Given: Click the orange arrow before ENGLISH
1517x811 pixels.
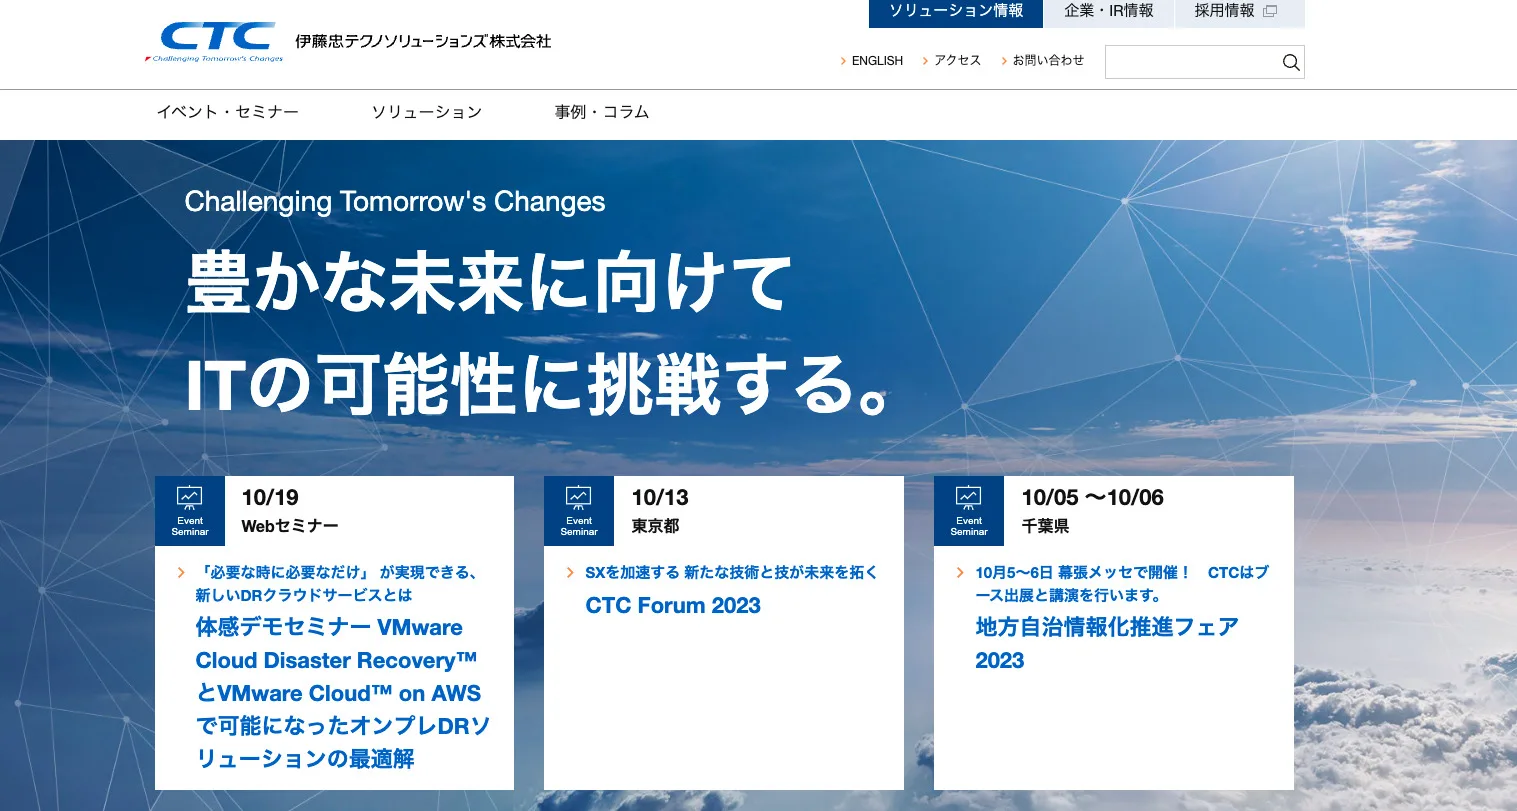Looking at the screenshot, I should tap(844, 61).
